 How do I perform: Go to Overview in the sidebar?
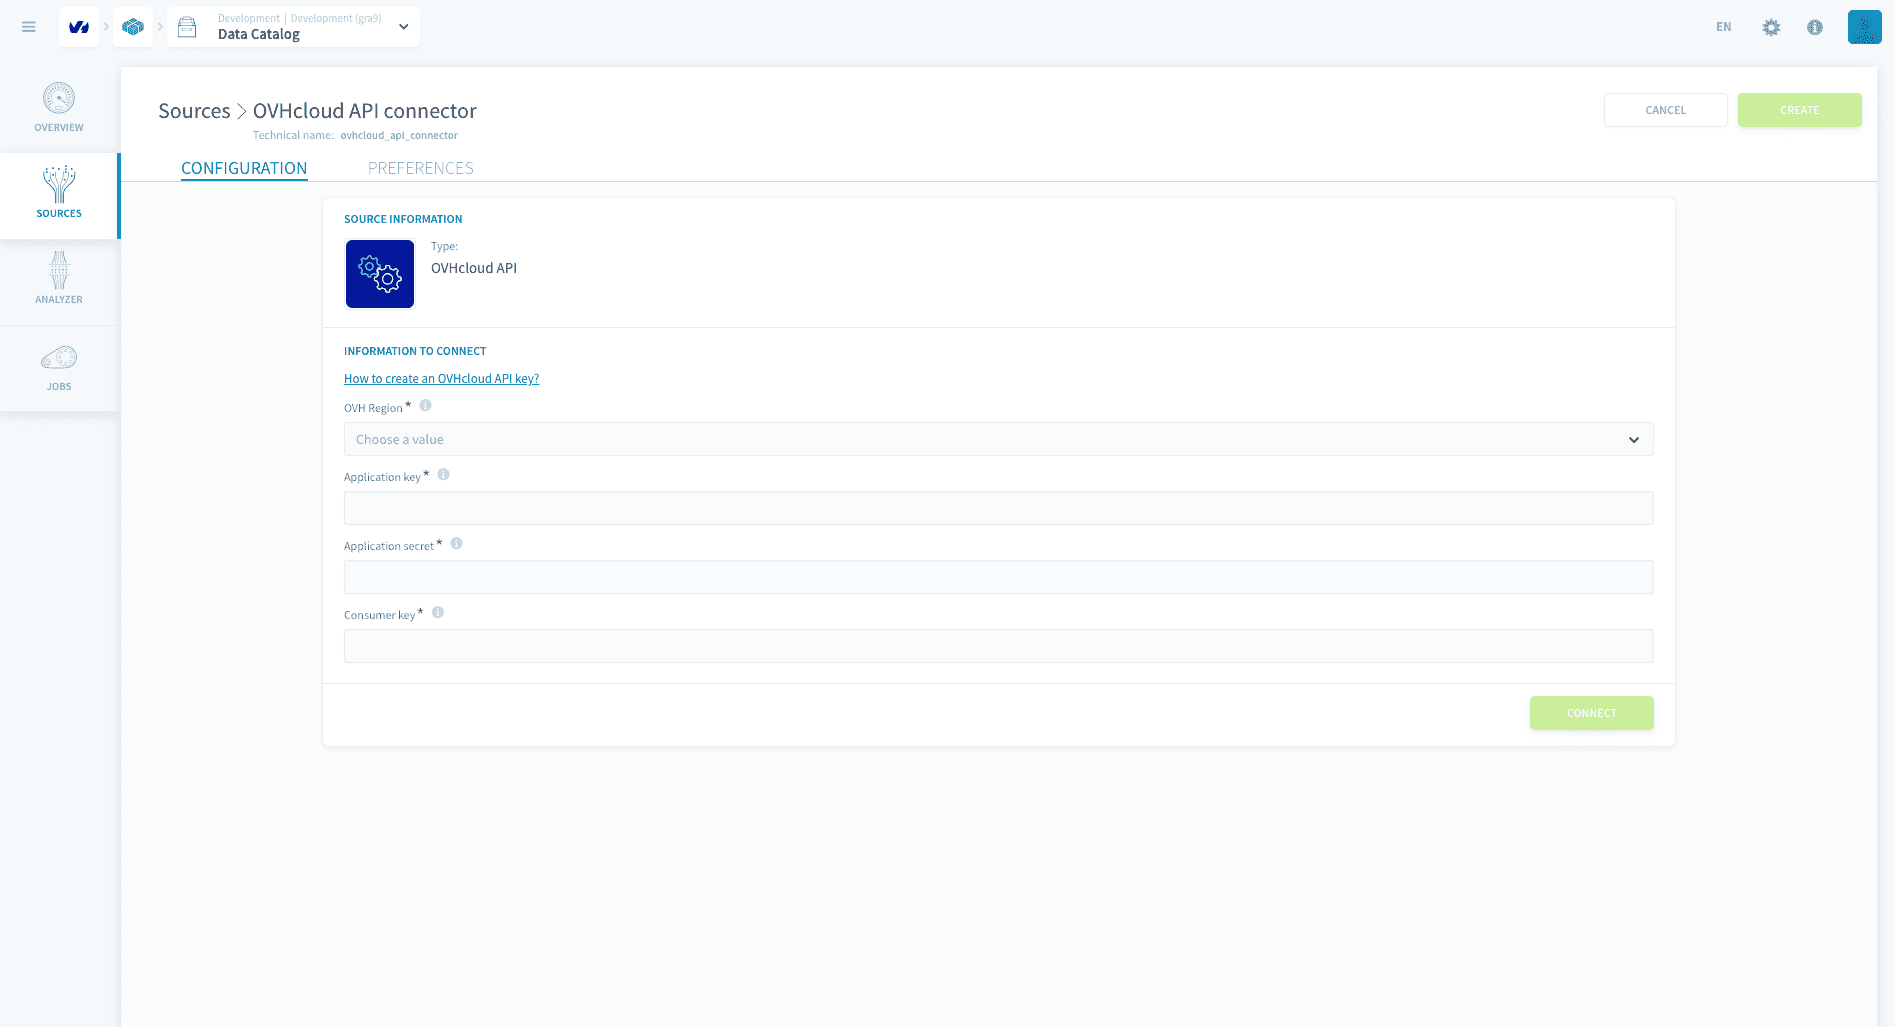point(59,108)
